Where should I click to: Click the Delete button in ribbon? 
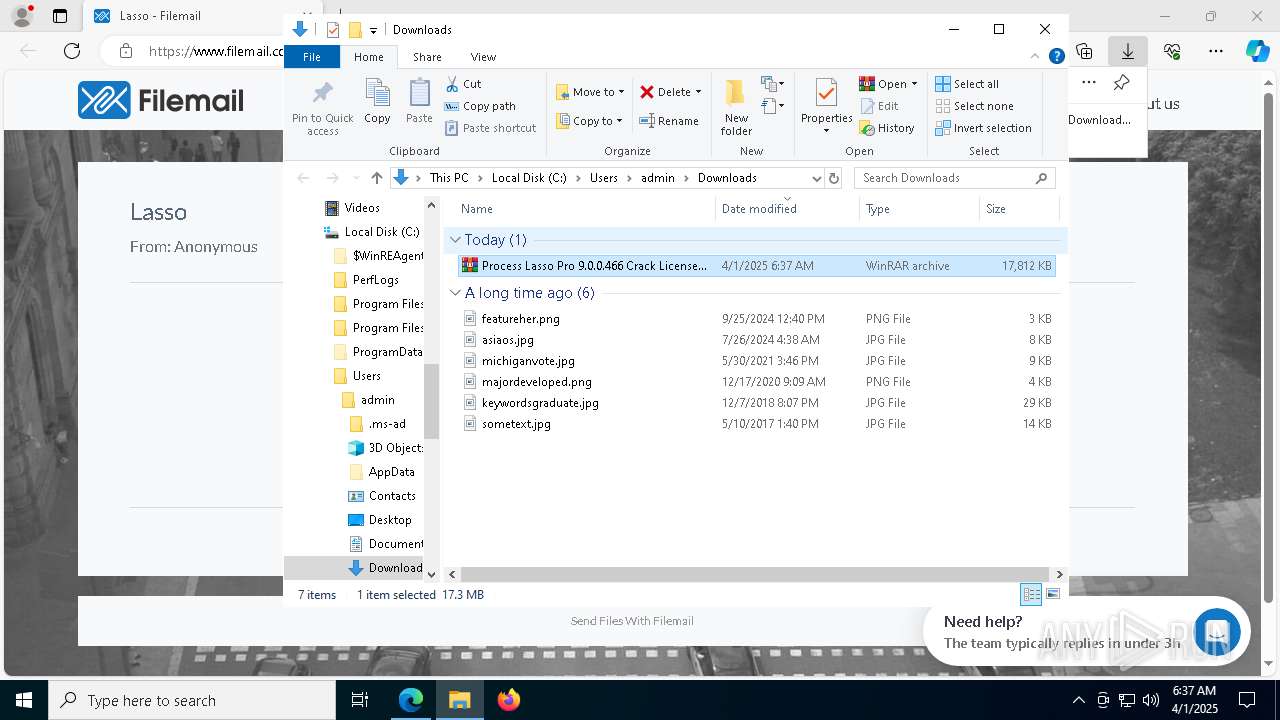pyautogui.click(x=665, y=92)
